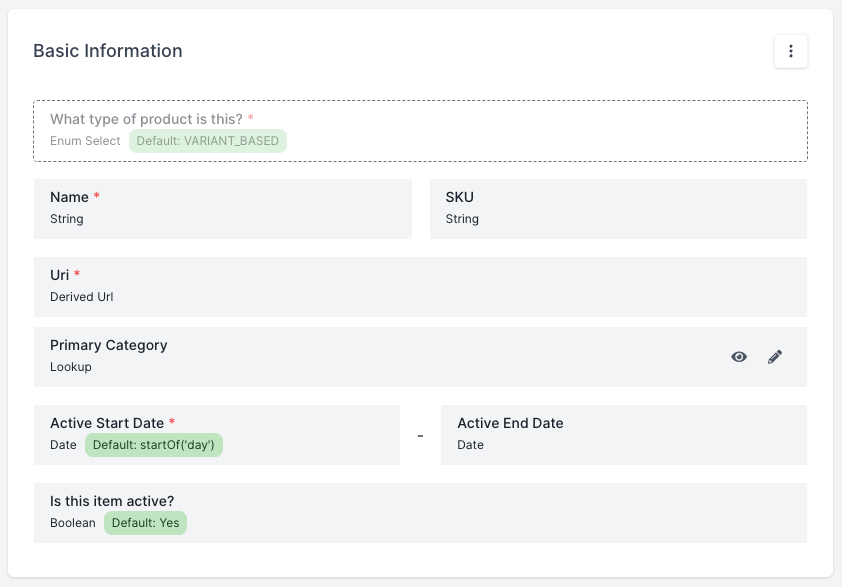Click the Primary Category label text

coord(108,345)
